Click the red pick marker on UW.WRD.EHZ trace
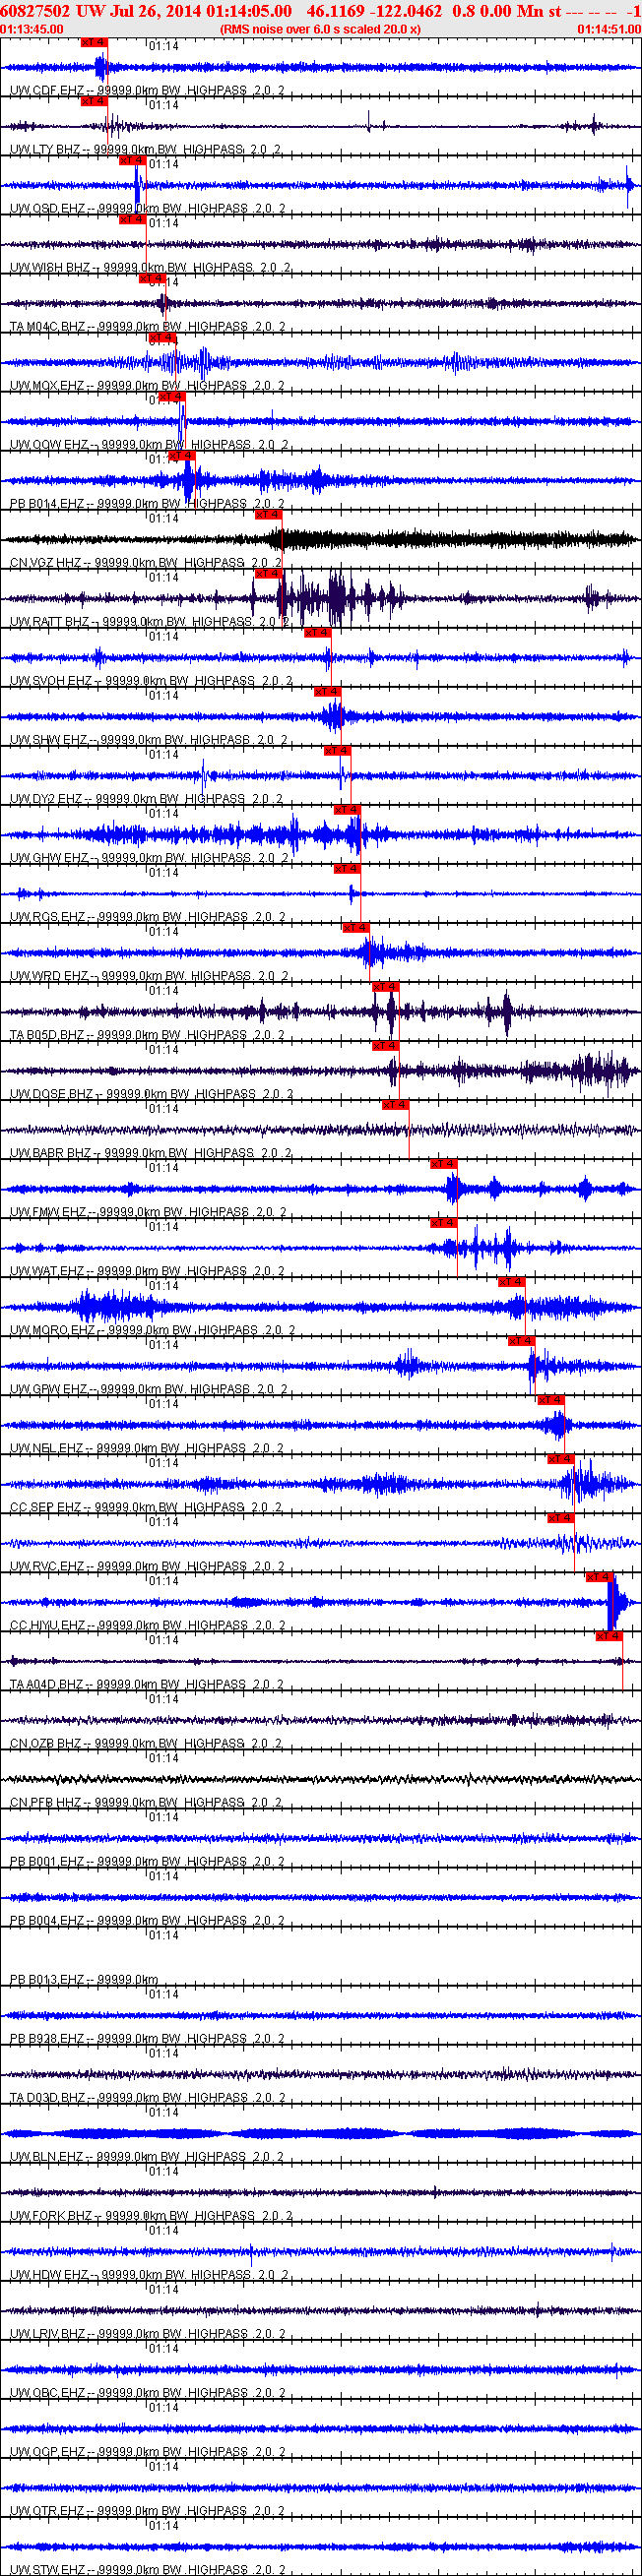642x2576 pixels. (357, 927)
